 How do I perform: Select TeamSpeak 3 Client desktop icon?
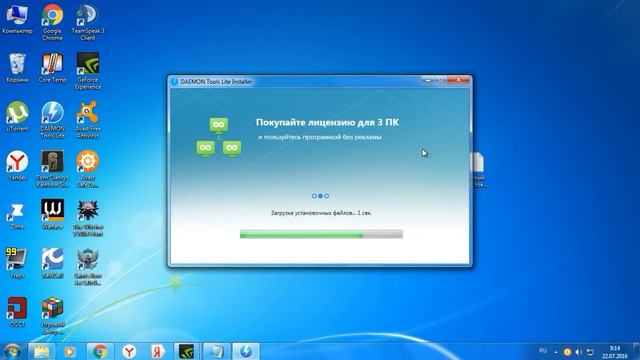point(88,22)
